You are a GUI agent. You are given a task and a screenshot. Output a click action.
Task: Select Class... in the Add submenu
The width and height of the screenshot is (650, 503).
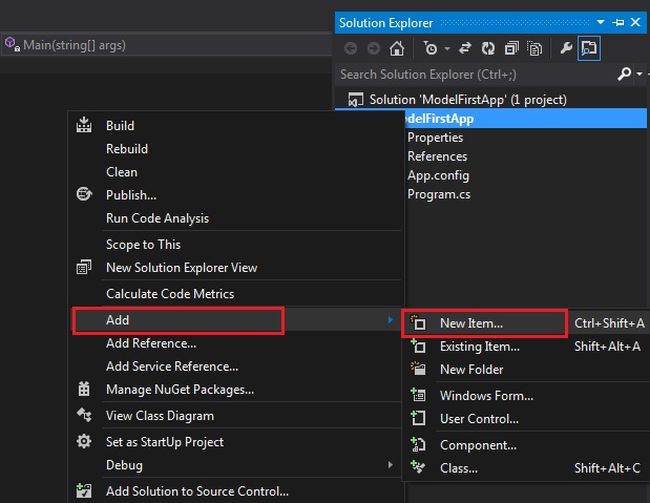coord(458,468)
